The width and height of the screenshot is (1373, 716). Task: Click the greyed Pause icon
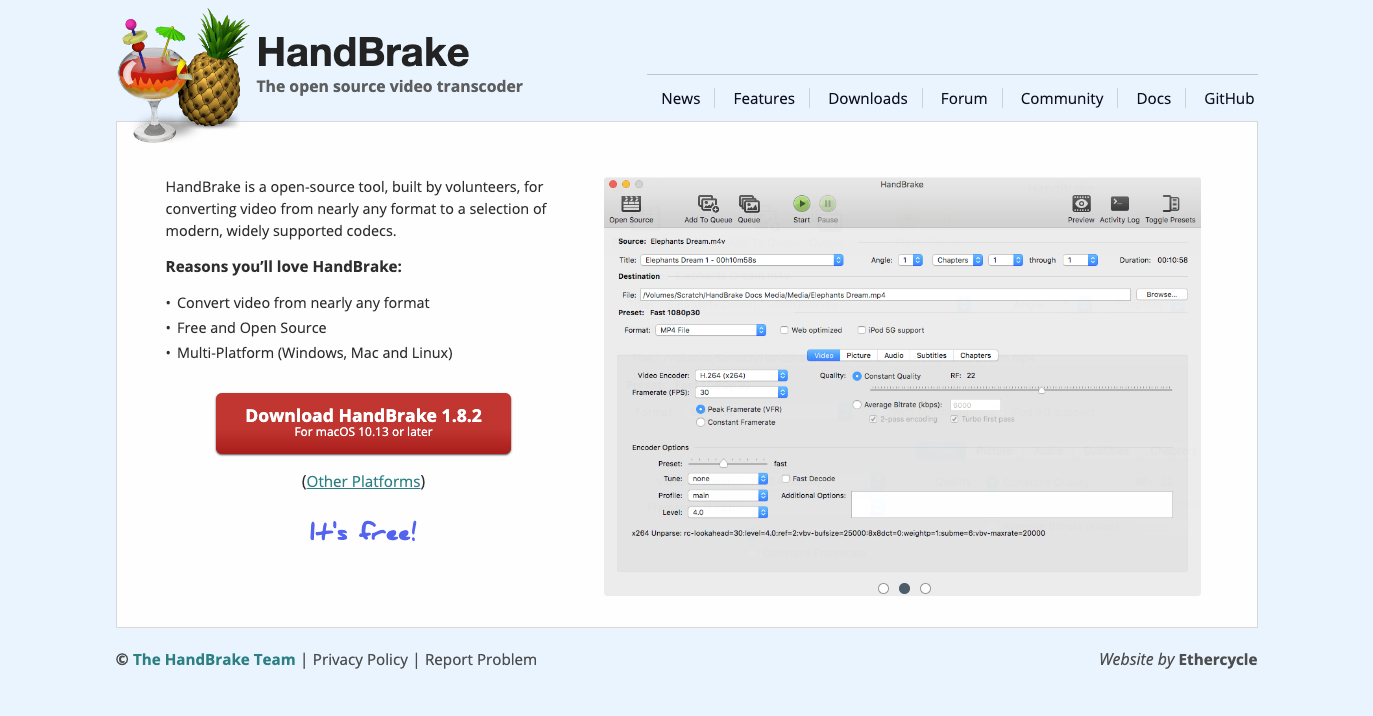828,204
